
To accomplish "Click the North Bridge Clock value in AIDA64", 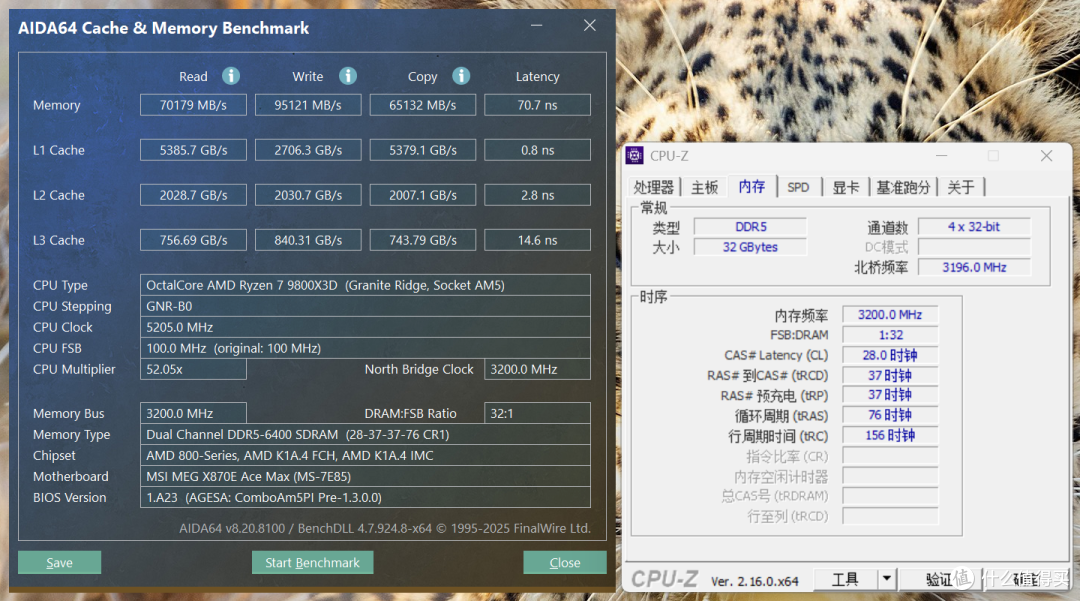I will 537,369.
